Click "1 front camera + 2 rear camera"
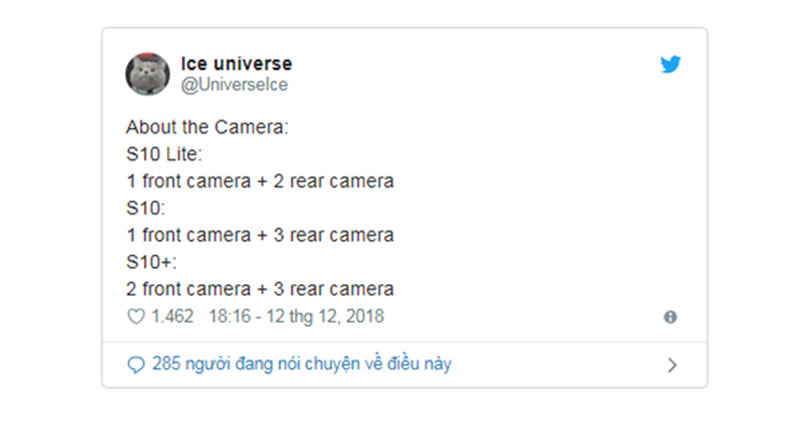 pyautogui.click(x=259, y=182)
